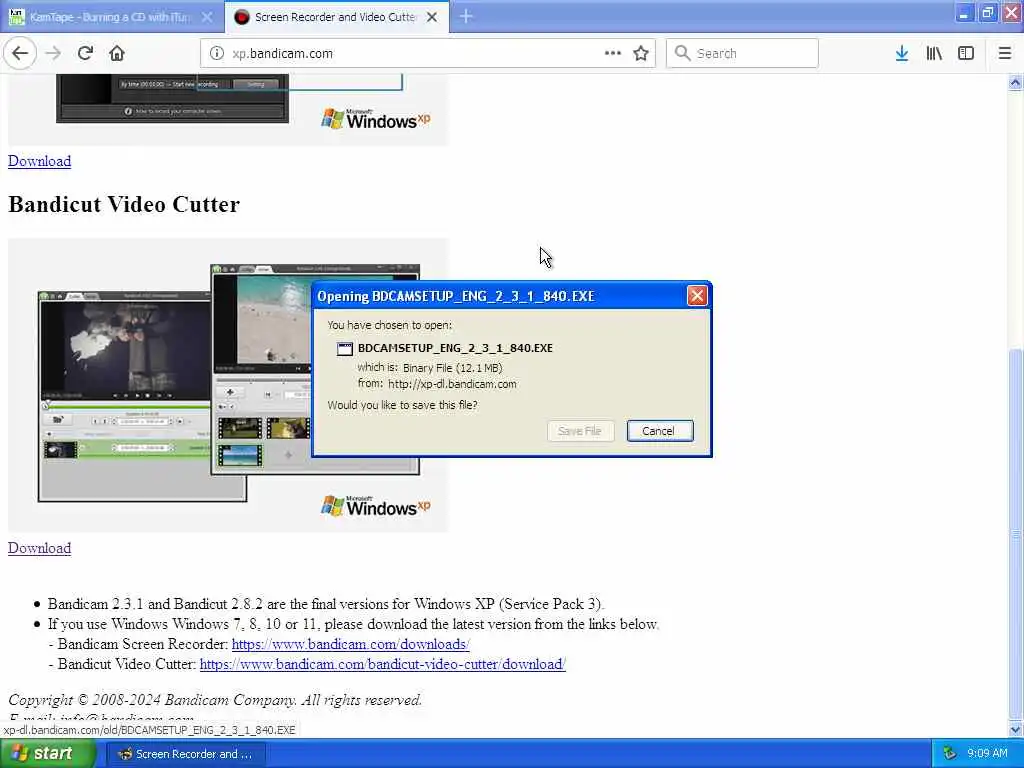Reload the current page
The image size is (1024, 768).
point(85,53)
